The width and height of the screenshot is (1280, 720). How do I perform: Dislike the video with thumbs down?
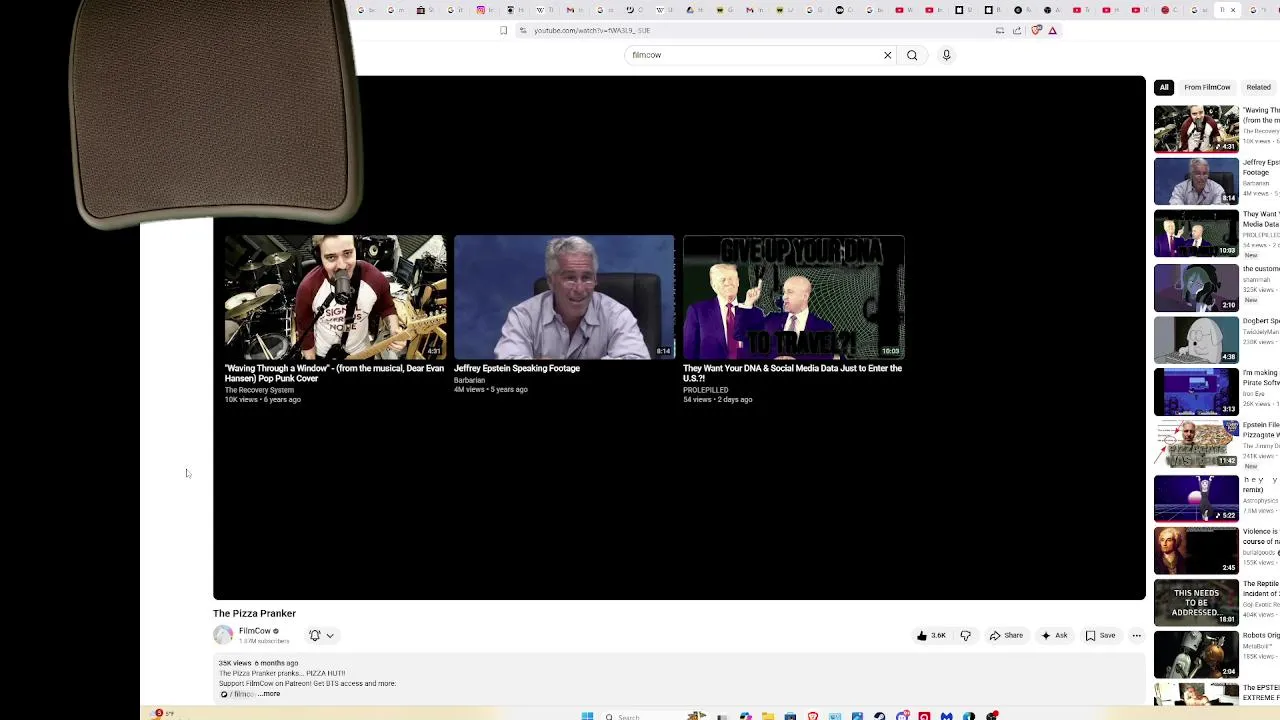[x=965, y=635]
